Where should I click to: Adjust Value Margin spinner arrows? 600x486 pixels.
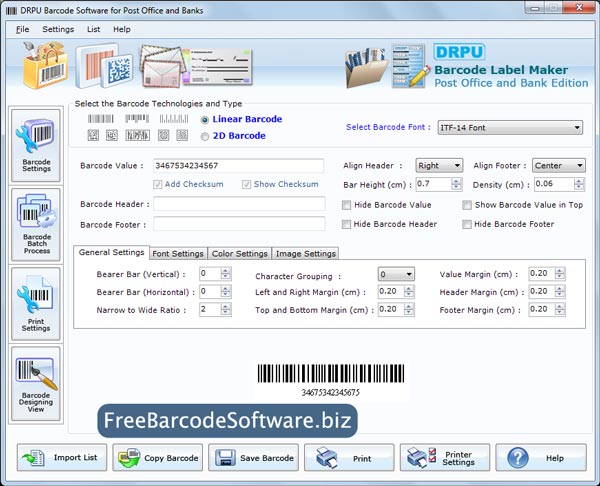pyautogui.click(x=560, y=274)
